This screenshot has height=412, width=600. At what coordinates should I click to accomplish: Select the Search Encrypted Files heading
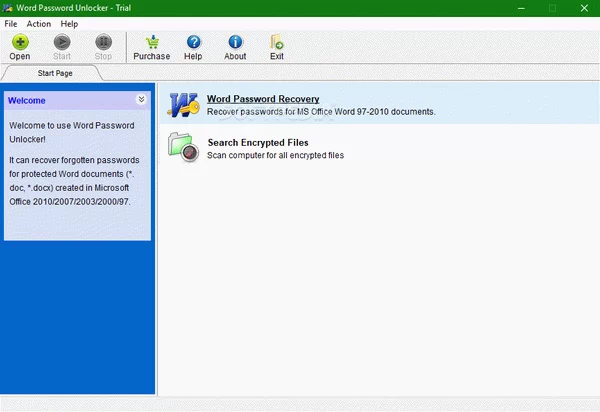pyautogui.click(x=258, y=142)
